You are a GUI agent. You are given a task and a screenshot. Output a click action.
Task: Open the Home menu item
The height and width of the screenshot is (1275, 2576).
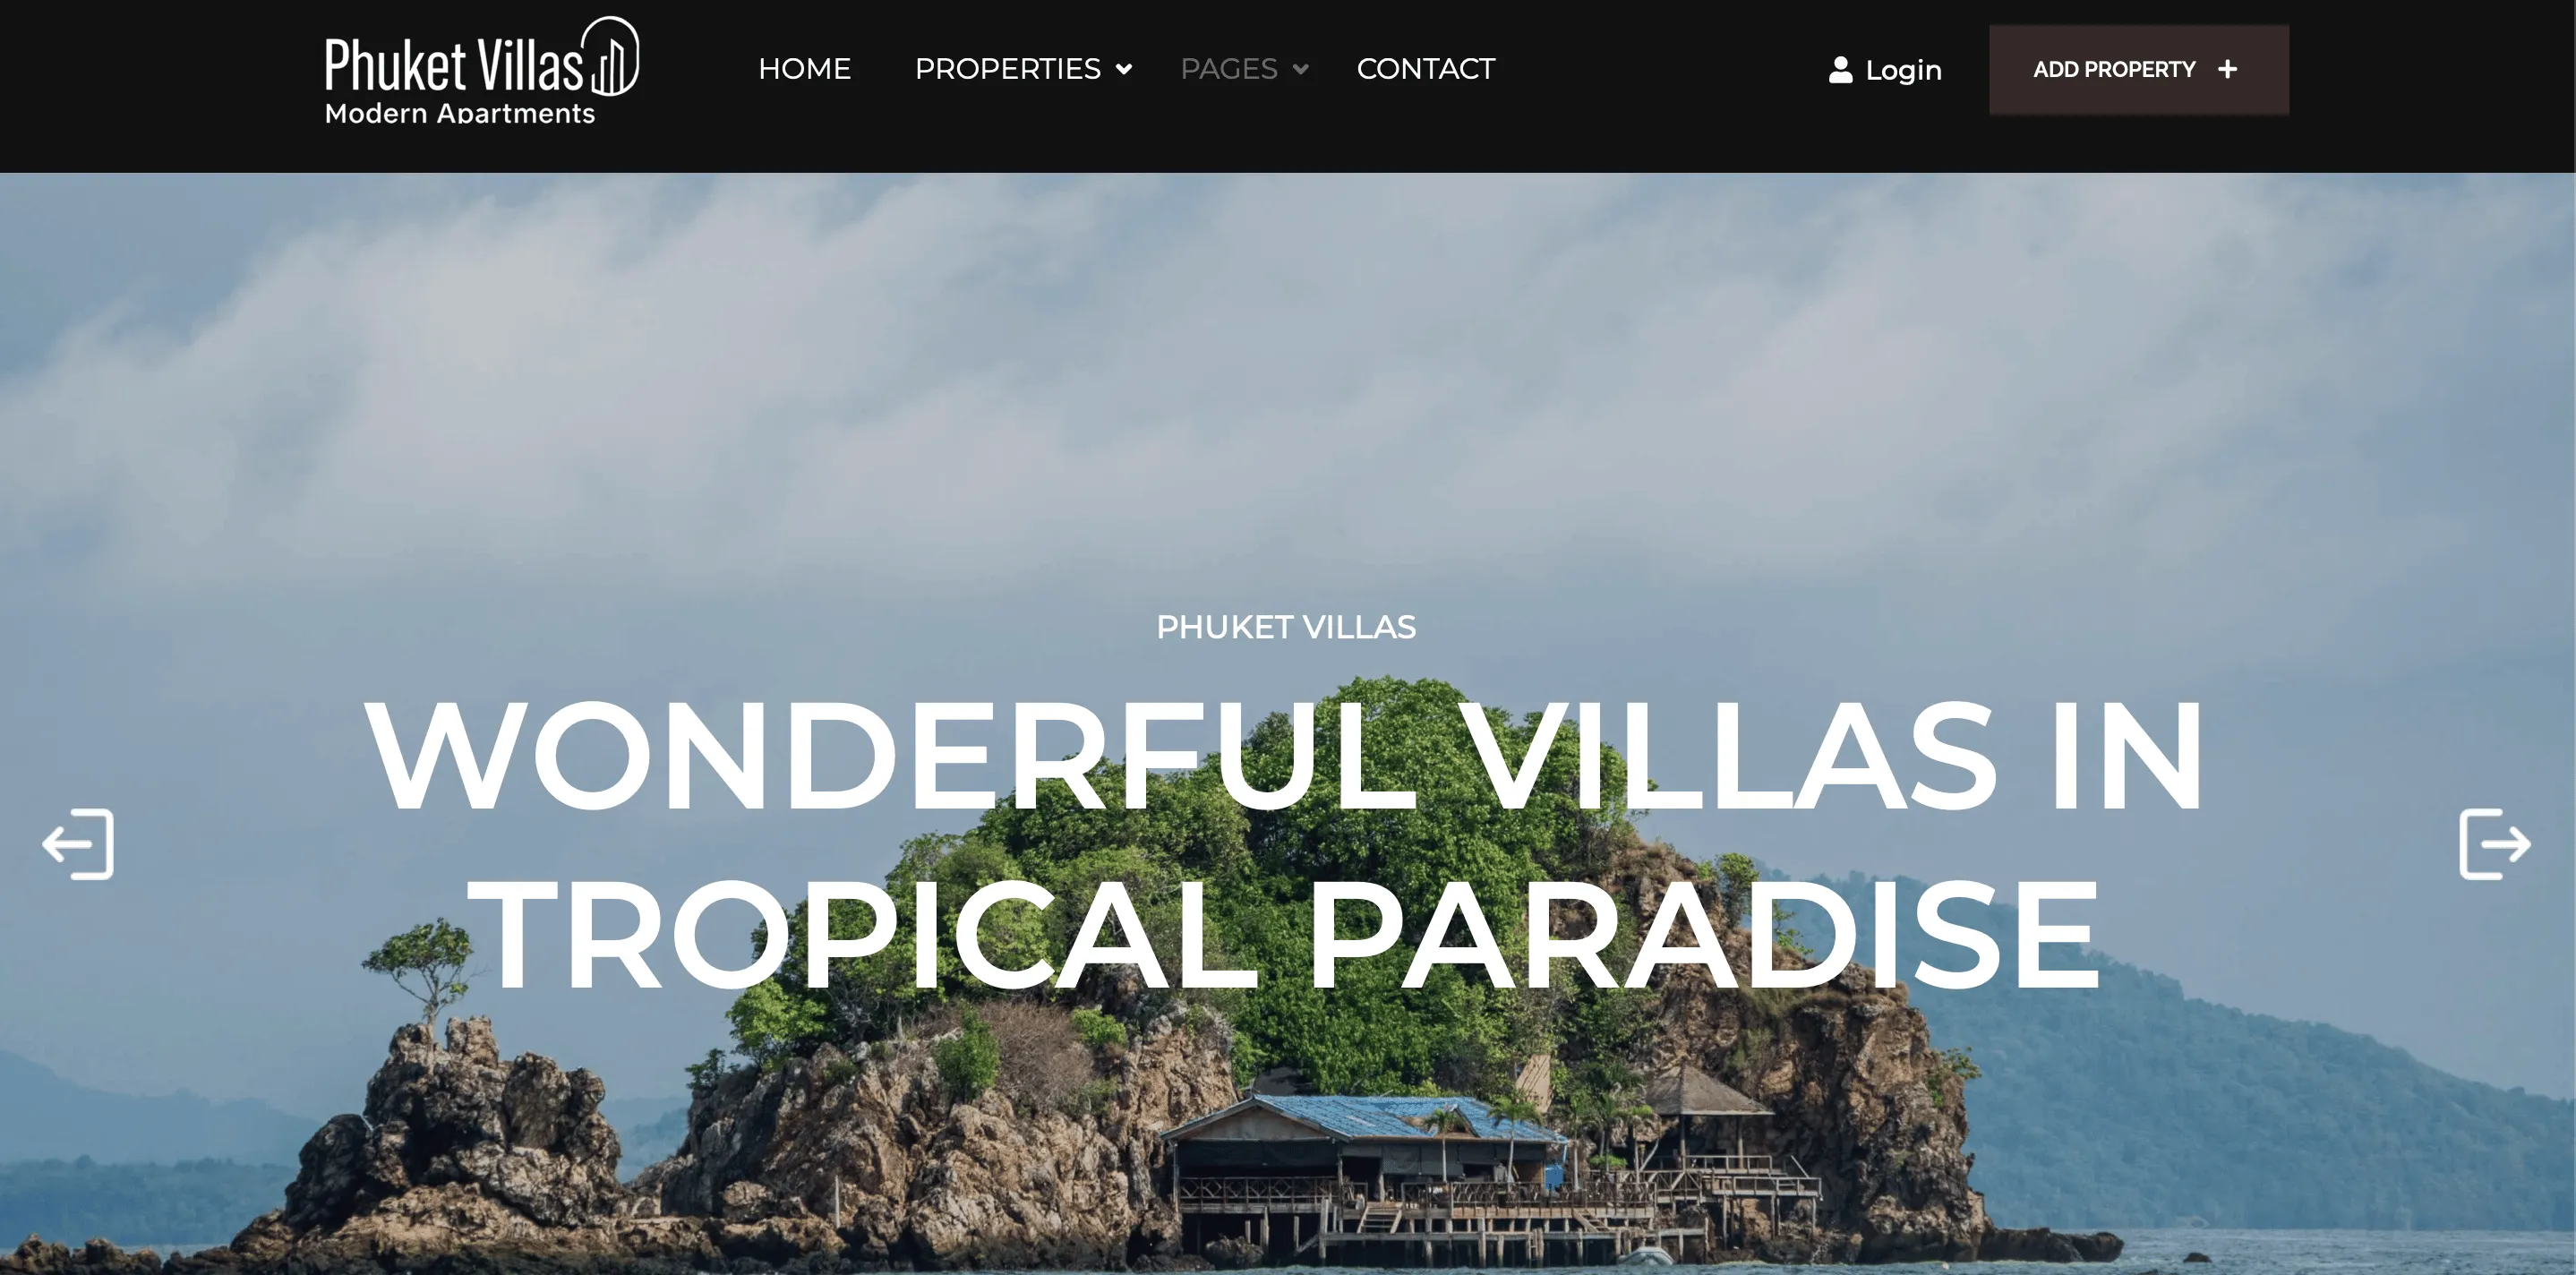click(x=804, y=69)
